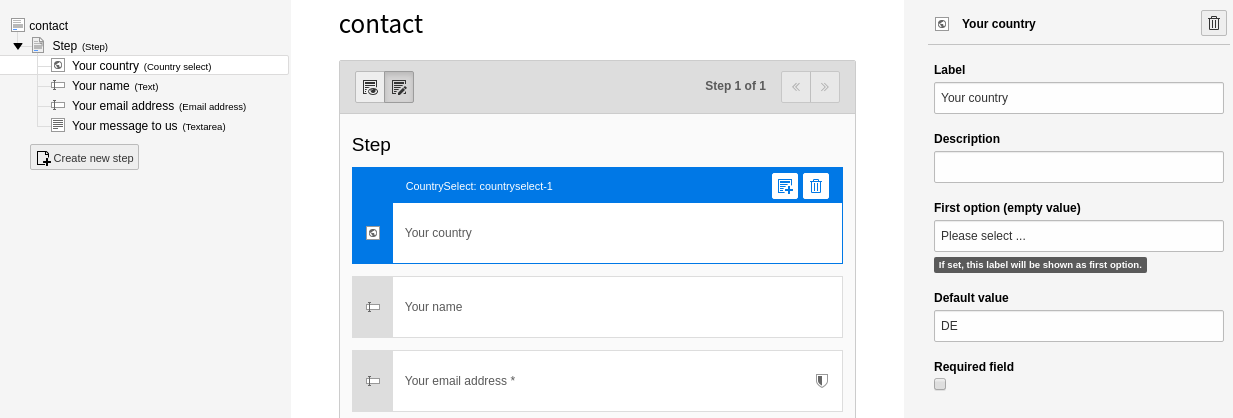Switch to form preview mode icon
Viewport: 1233px width, 418px height.
[x=370, y=87]
